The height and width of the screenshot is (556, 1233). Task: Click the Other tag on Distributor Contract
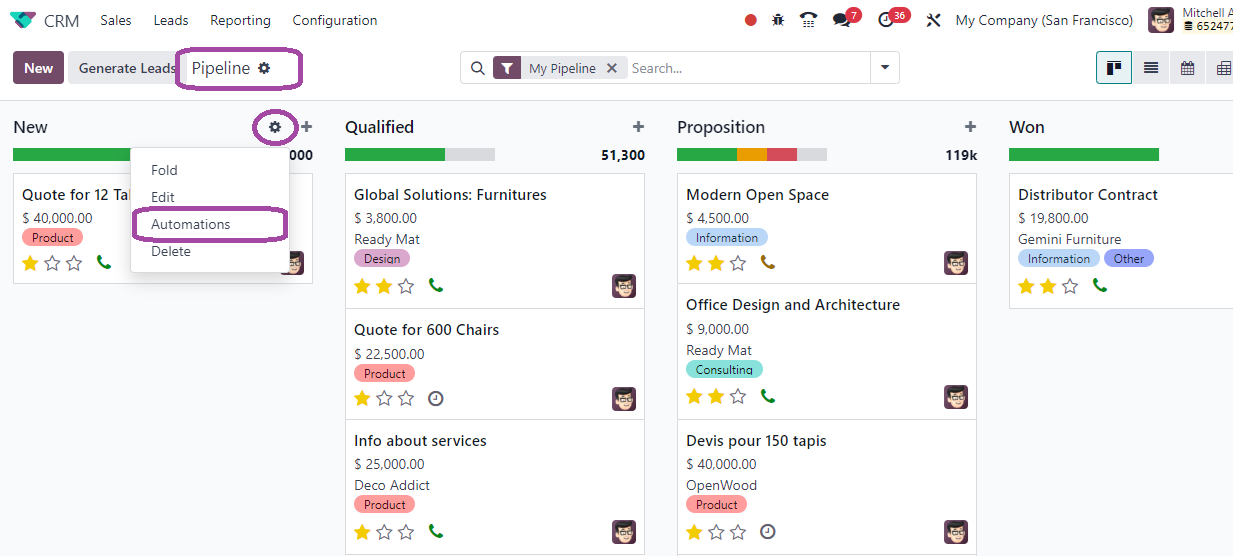pyautogui.click(x=1129, y=259)
